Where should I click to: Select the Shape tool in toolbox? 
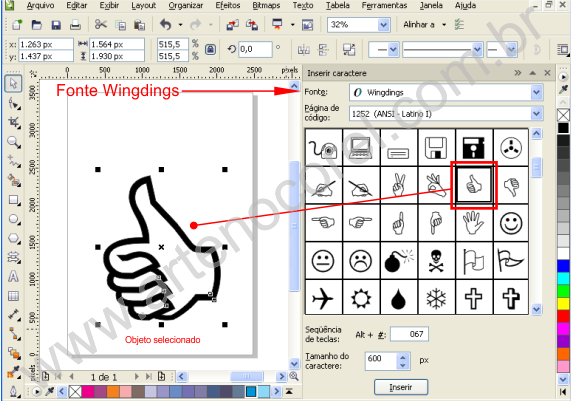[x=14, y=104]
